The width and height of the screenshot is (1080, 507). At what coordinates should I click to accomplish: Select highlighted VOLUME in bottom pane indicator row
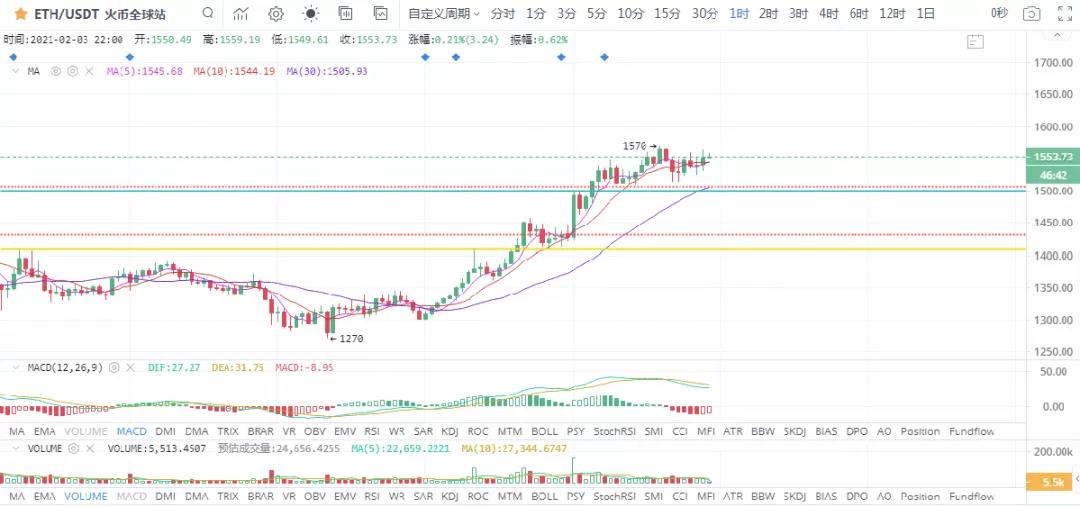point(85,496)
